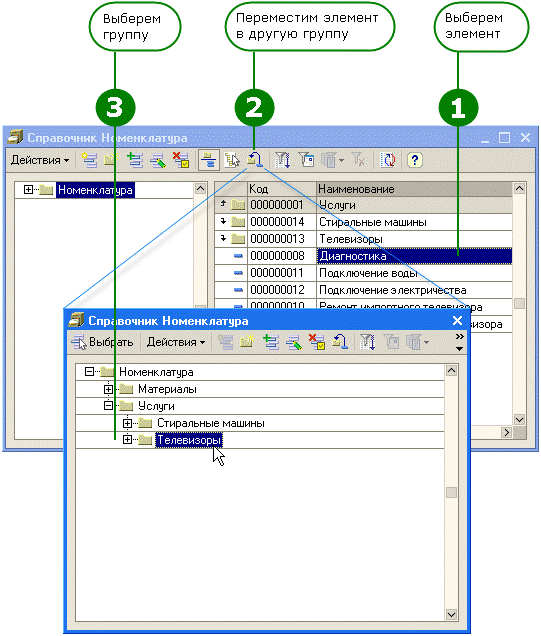
Task: Select Материалы group in front window tree
Action: [x=167, y=389]
